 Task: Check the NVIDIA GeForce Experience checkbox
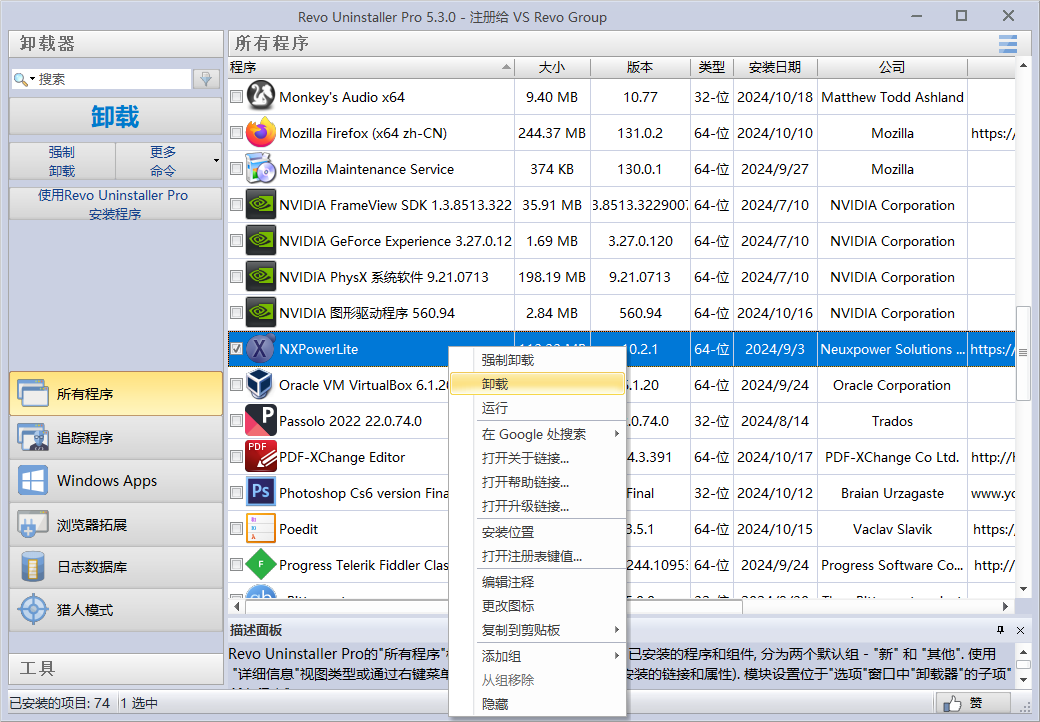point(236,241)
